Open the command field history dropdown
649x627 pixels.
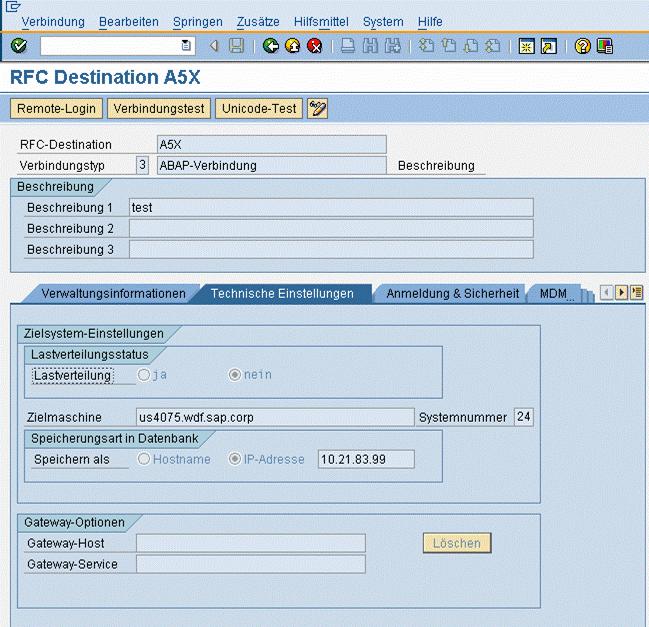pos(186,46)
